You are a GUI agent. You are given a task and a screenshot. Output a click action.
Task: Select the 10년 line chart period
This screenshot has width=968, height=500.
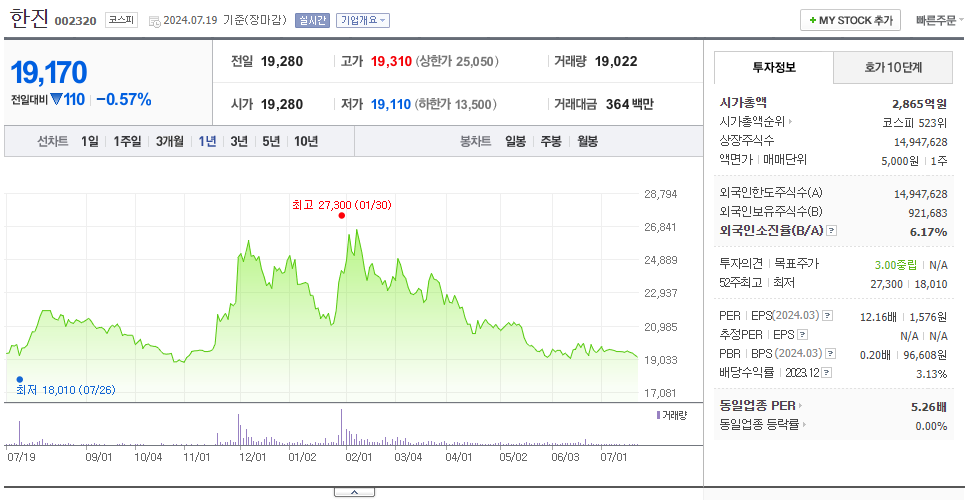point(306,141)
